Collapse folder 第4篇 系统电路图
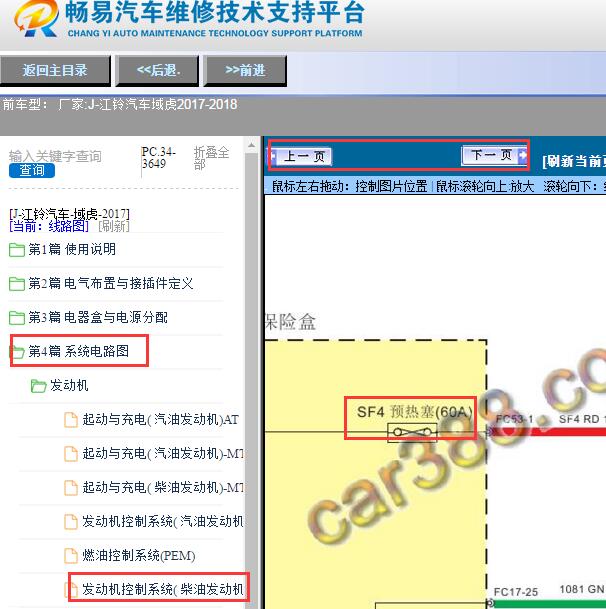The height and width of the screenshot is (609, 606). [78, 351]
